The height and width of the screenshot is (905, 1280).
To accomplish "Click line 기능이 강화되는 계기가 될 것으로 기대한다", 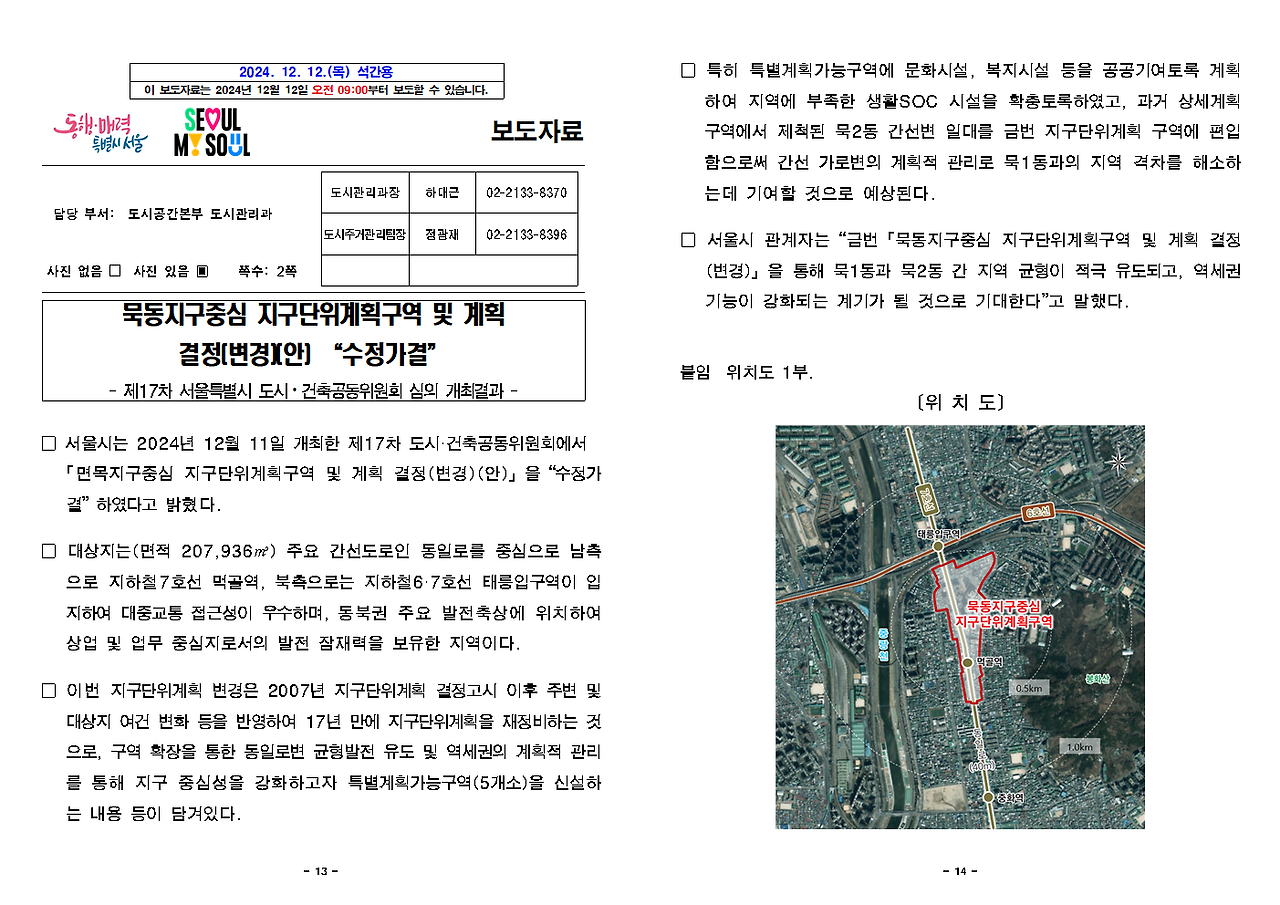I will pyautogui.click(x=916, y=301).
